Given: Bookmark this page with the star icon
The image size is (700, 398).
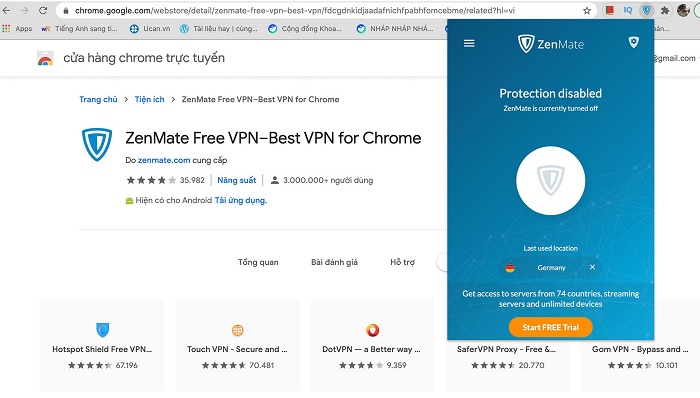Looking at the screenshot, I should tap(587, 10).
